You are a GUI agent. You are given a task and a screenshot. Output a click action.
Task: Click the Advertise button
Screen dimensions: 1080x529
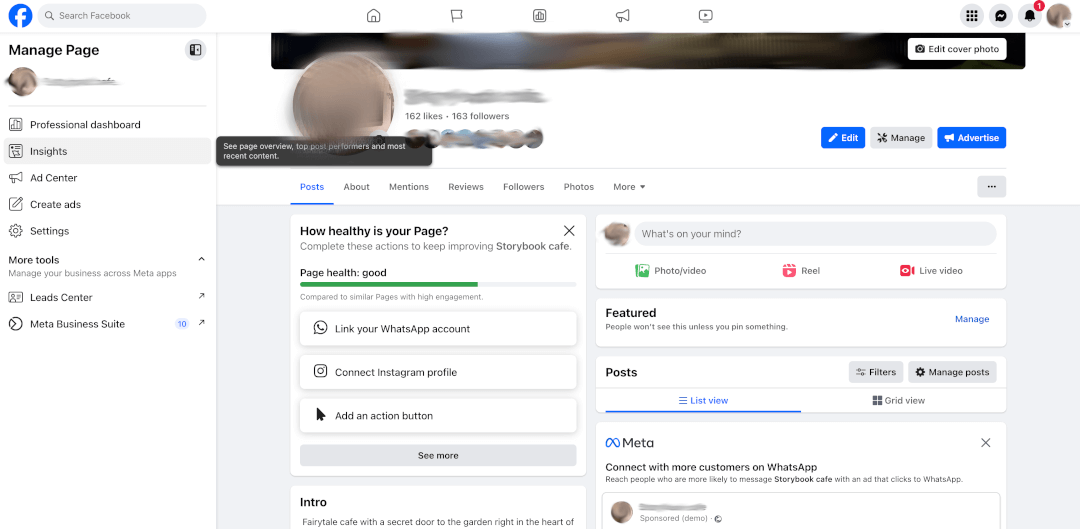click(971, 138)
